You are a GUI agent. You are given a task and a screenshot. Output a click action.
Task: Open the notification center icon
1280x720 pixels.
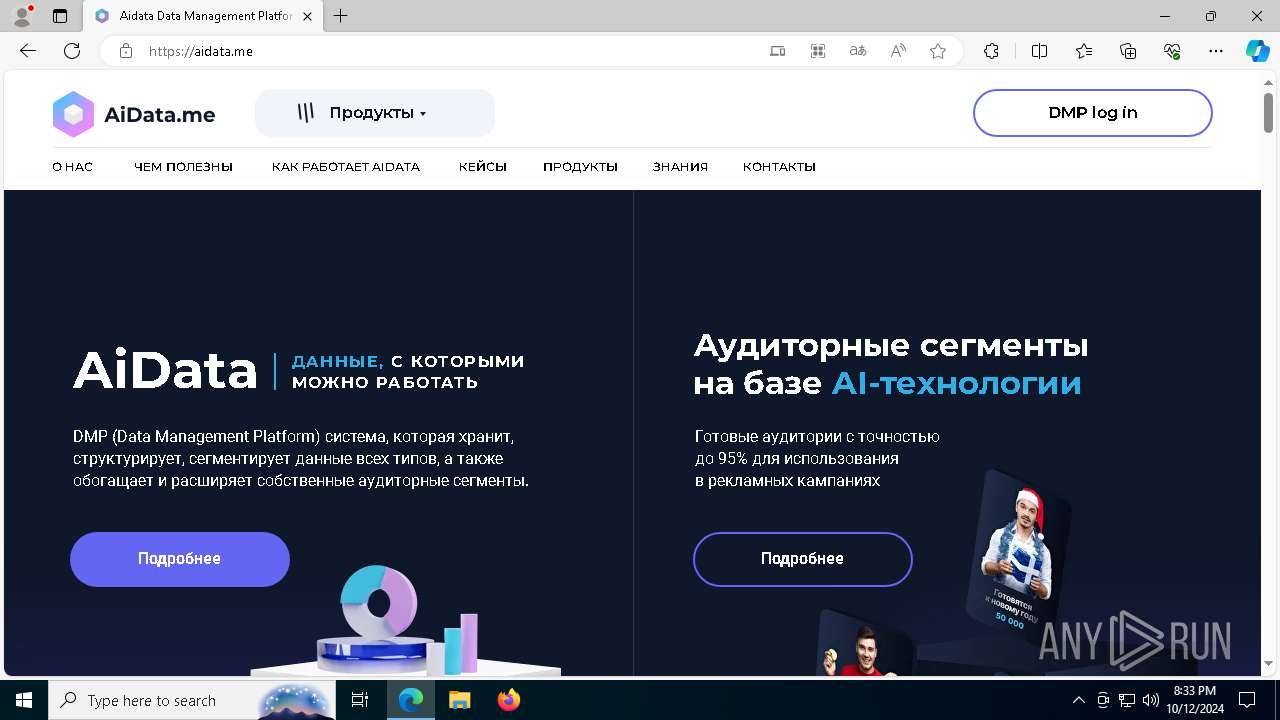click(1247, 700)
